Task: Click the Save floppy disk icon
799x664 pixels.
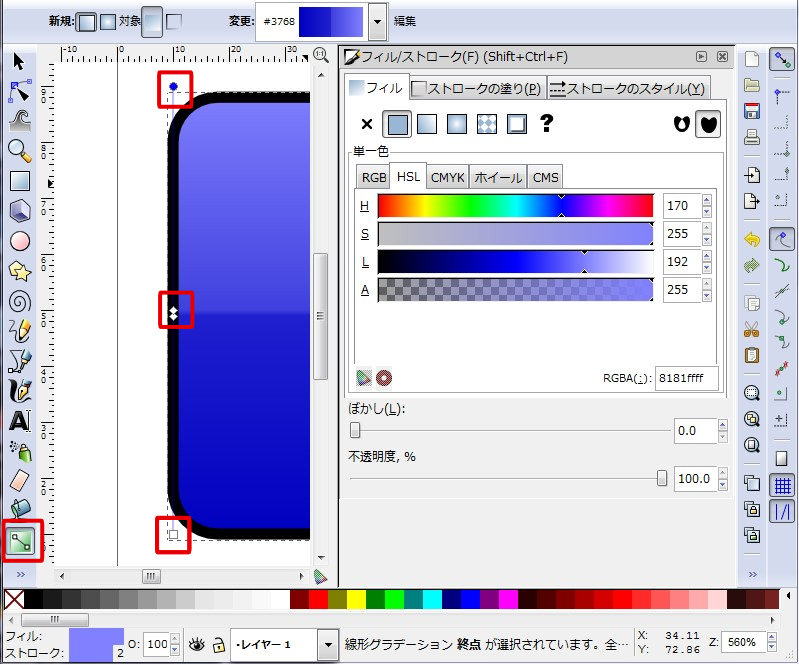Action: 752,111
